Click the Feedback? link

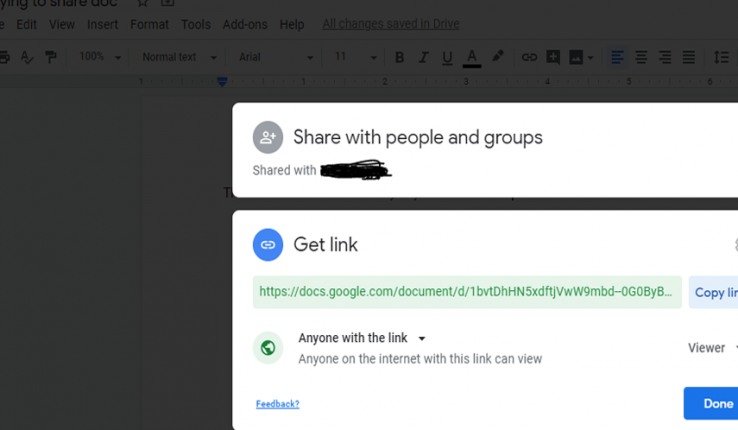click(x=278, y=404)
